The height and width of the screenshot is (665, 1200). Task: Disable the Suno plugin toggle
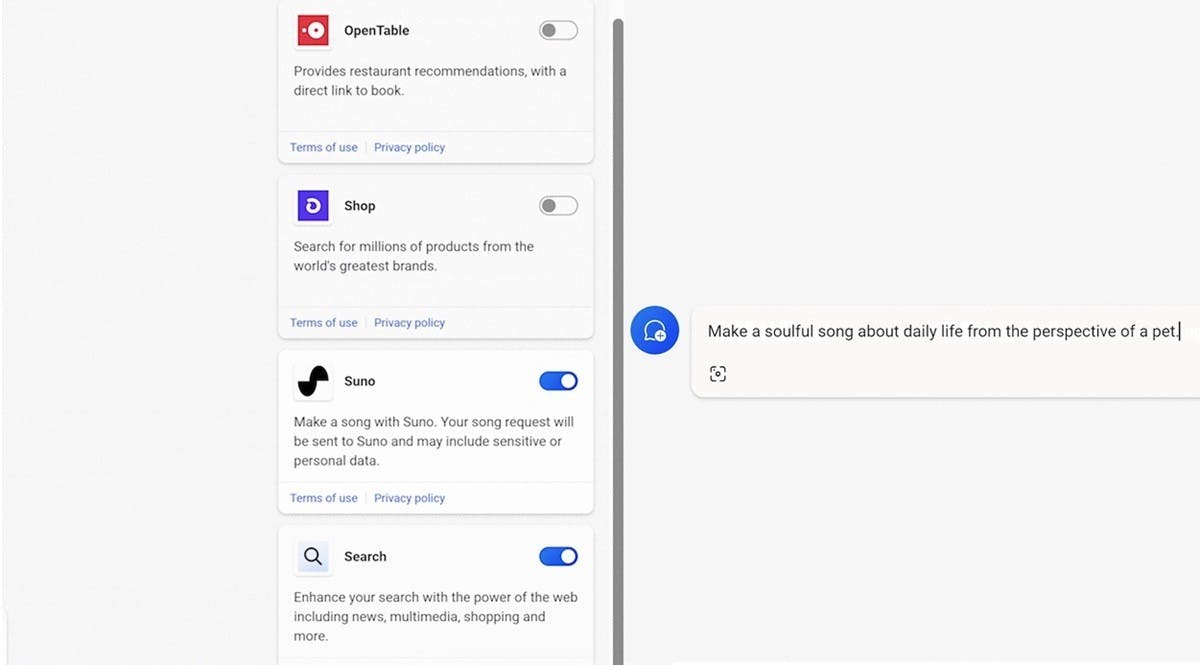[558, 381]
